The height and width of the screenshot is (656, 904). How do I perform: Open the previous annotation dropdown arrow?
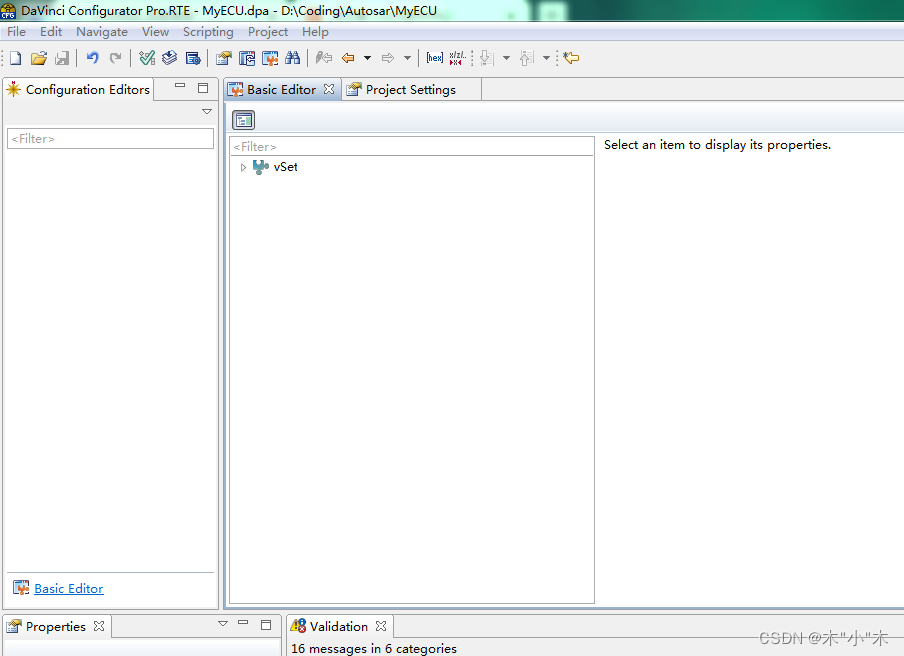point(546,58)
